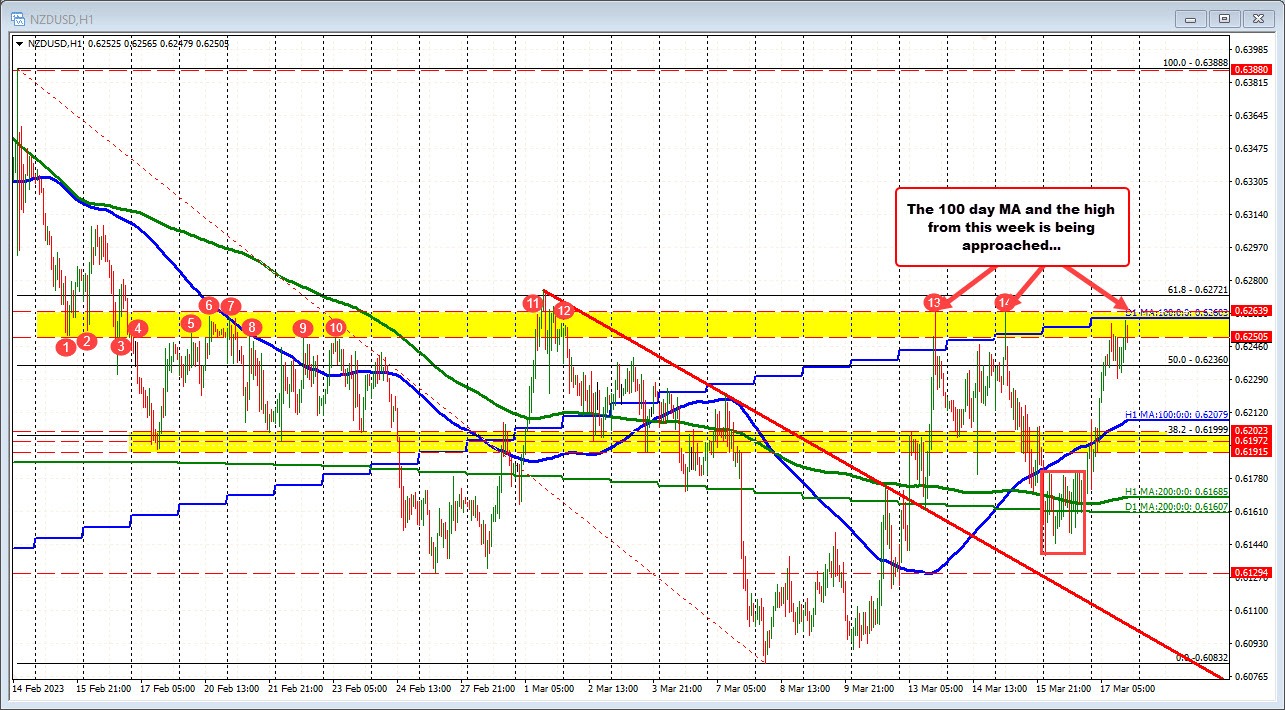Click the 0.60765 price scale value
The height and width of the screenshot is (710, 1285).
1251,676
